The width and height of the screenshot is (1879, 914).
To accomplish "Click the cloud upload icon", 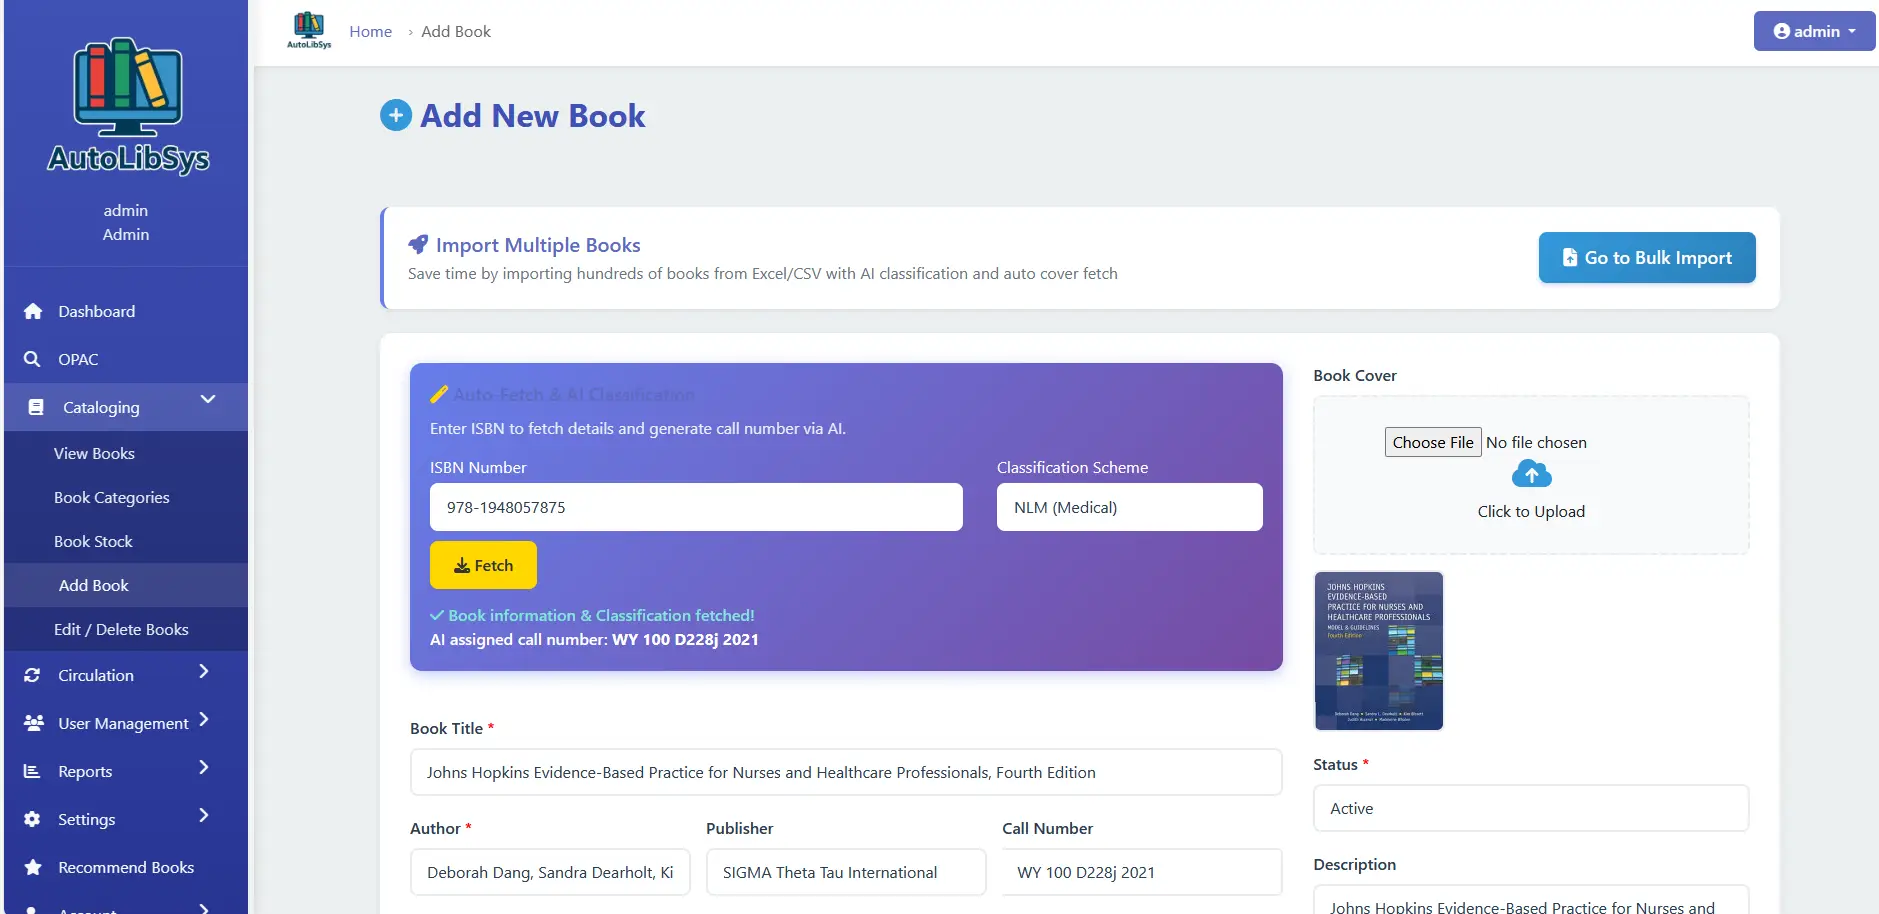I will click(1531, 474).
